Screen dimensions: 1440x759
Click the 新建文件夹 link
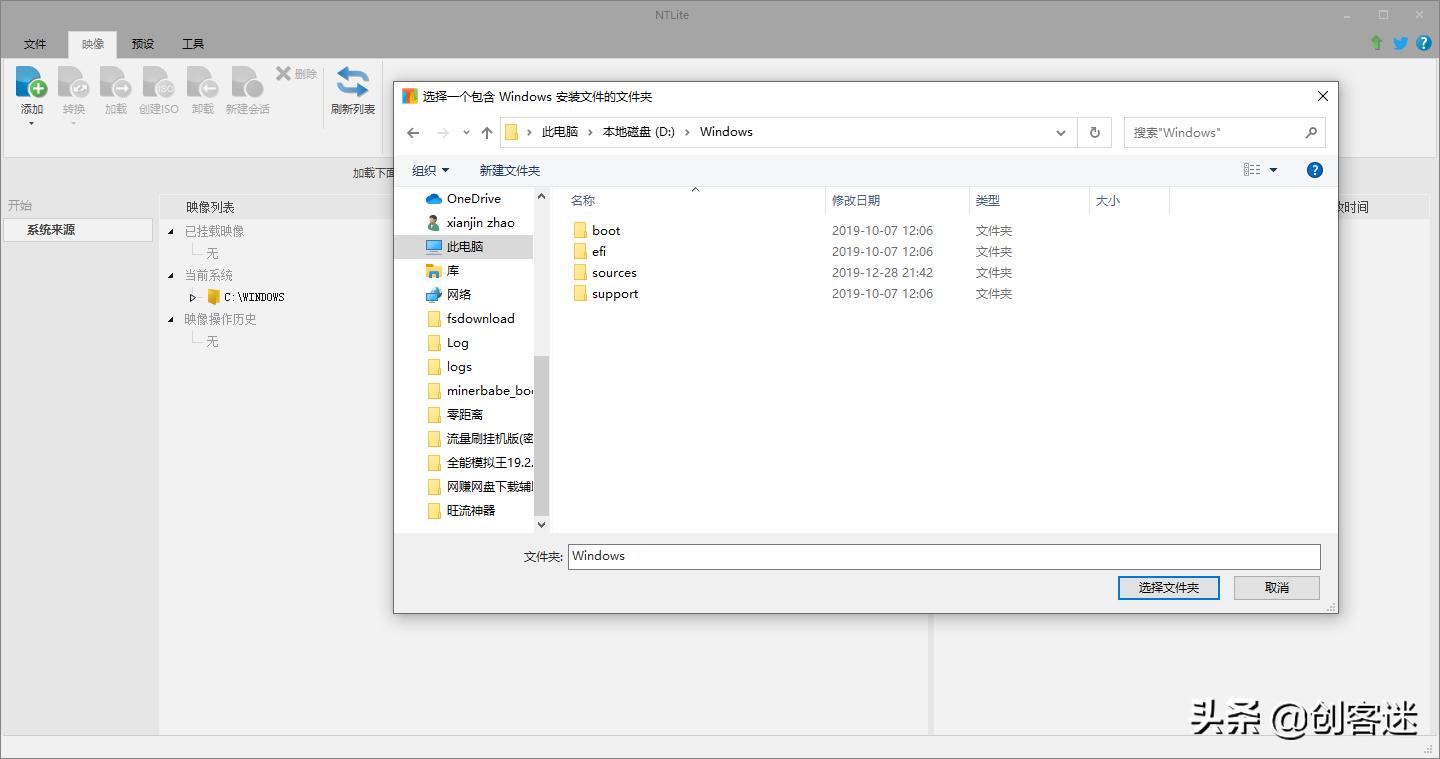click(x=510, y=170)
